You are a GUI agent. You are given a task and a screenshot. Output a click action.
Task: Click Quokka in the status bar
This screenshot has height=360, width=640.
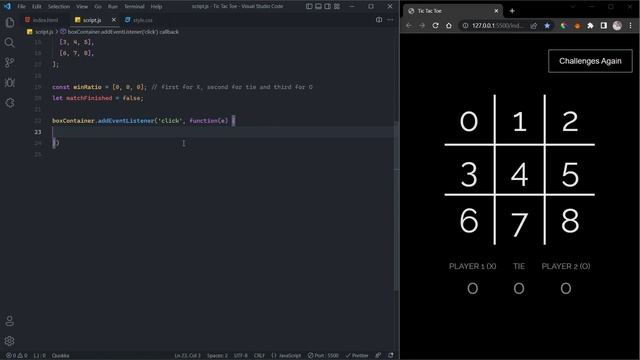[60, 356]
